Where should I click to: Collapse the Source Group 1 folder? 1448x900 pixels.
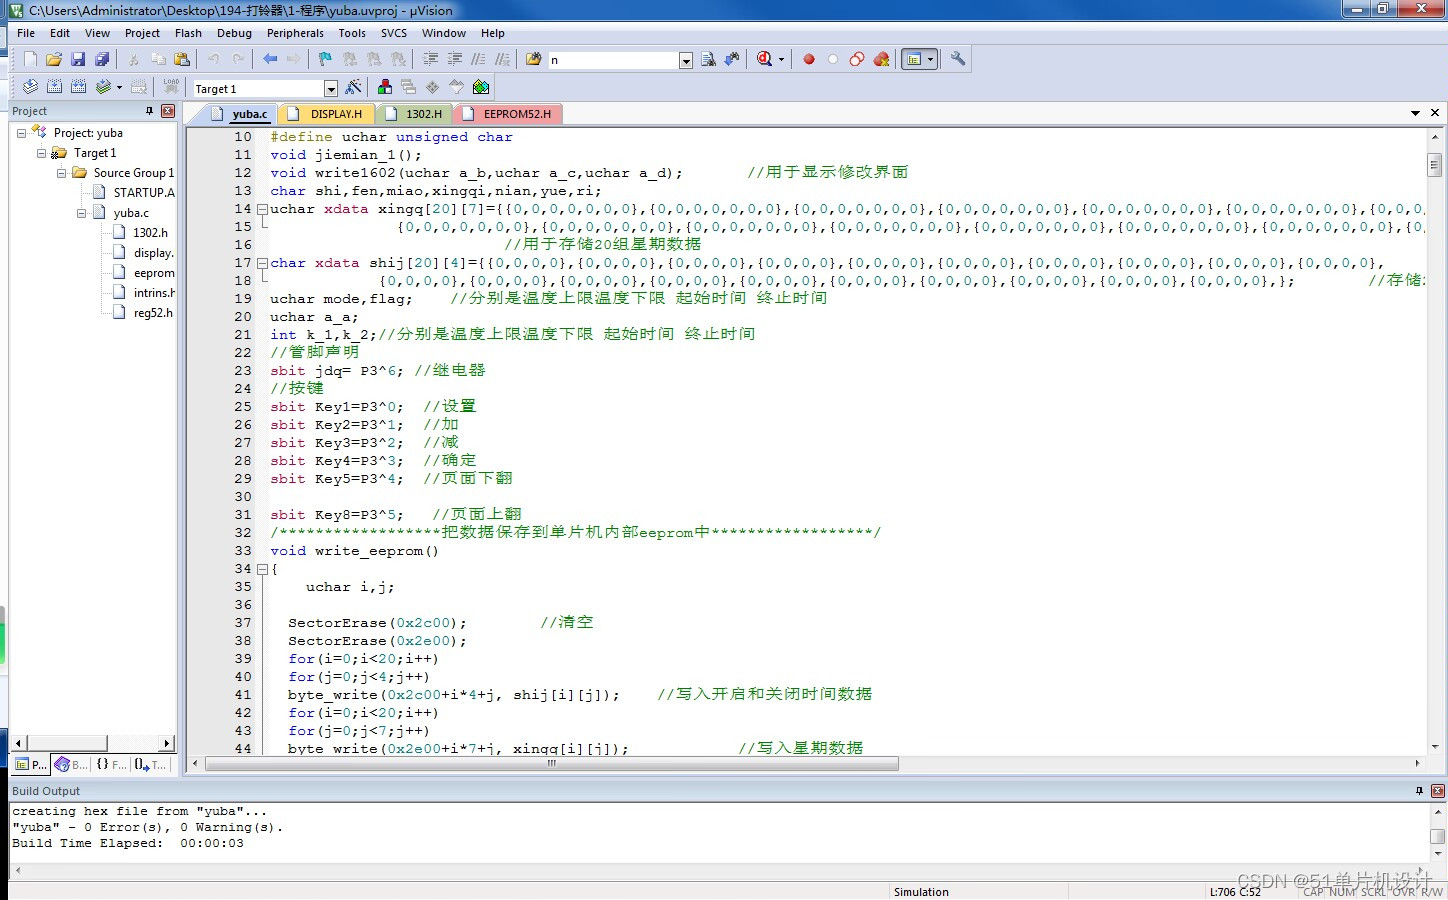pos(61,173)
